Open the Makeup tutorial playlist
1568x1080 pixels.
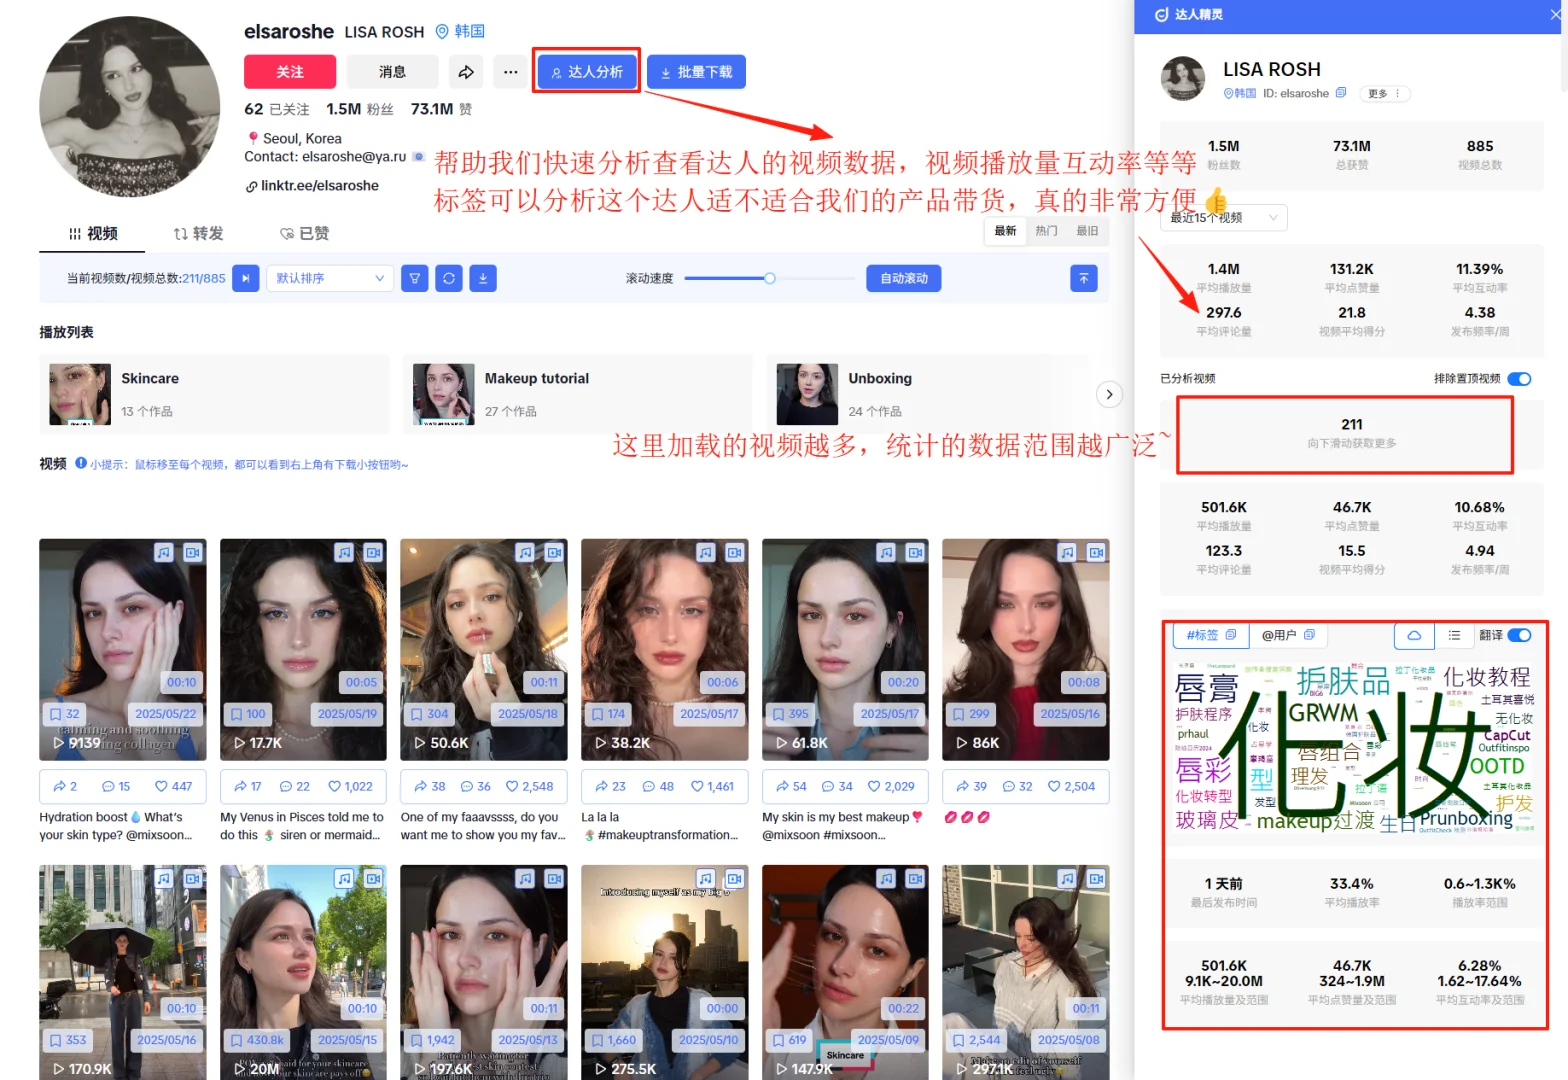[x=577, y=394]
